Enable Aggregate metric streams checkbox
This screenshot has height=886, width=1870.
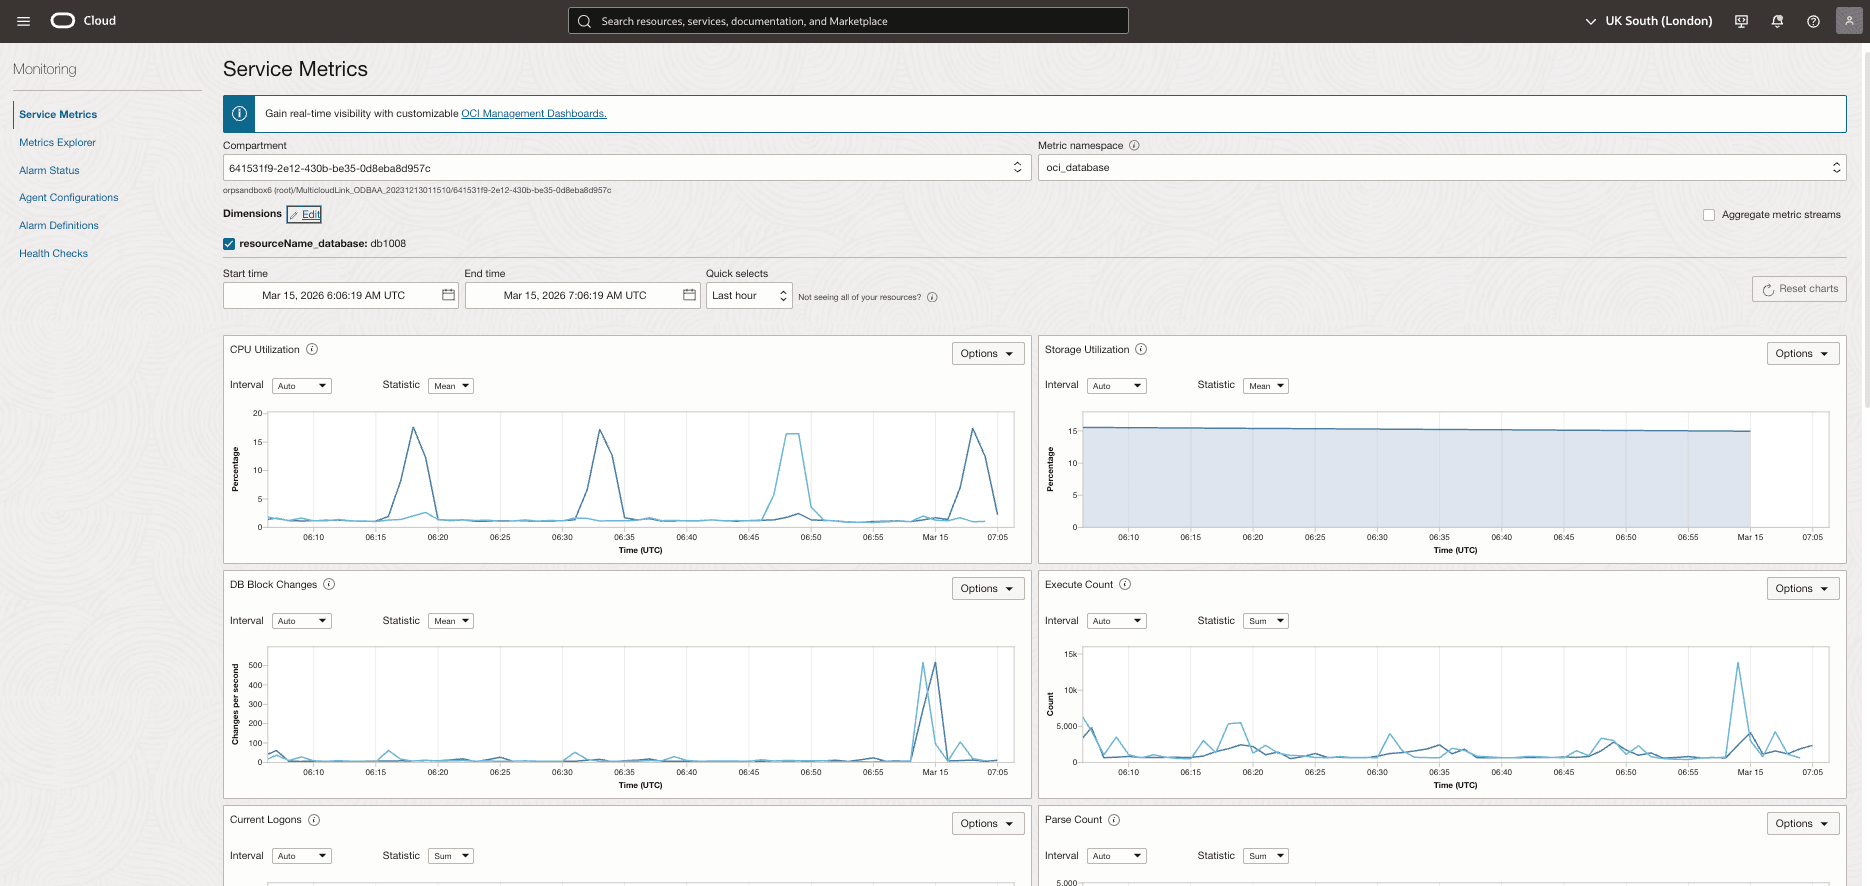click(1709, 215)
